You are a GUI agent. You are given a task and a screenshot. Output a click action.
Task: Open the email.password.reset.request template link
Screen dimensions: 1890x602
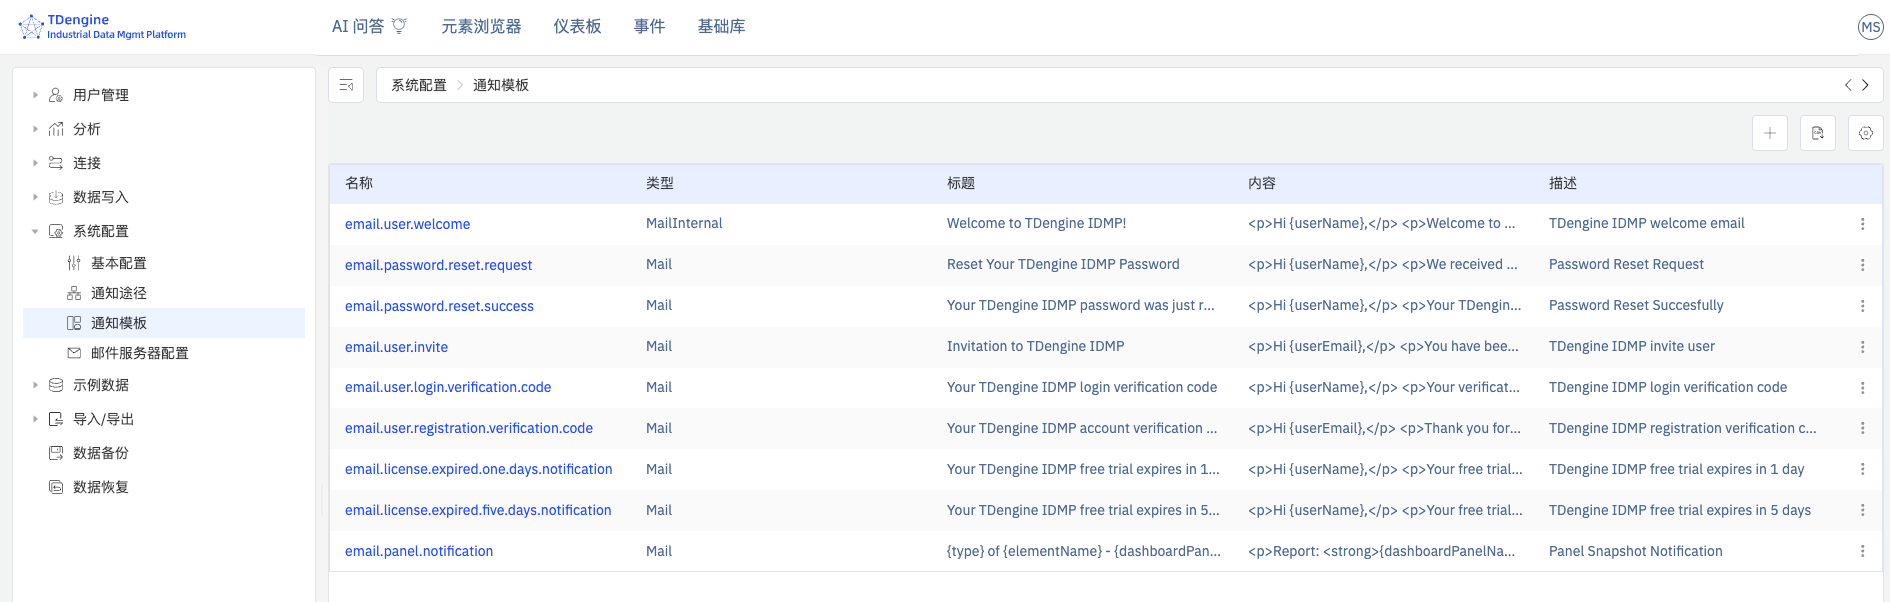pos(438,265)
